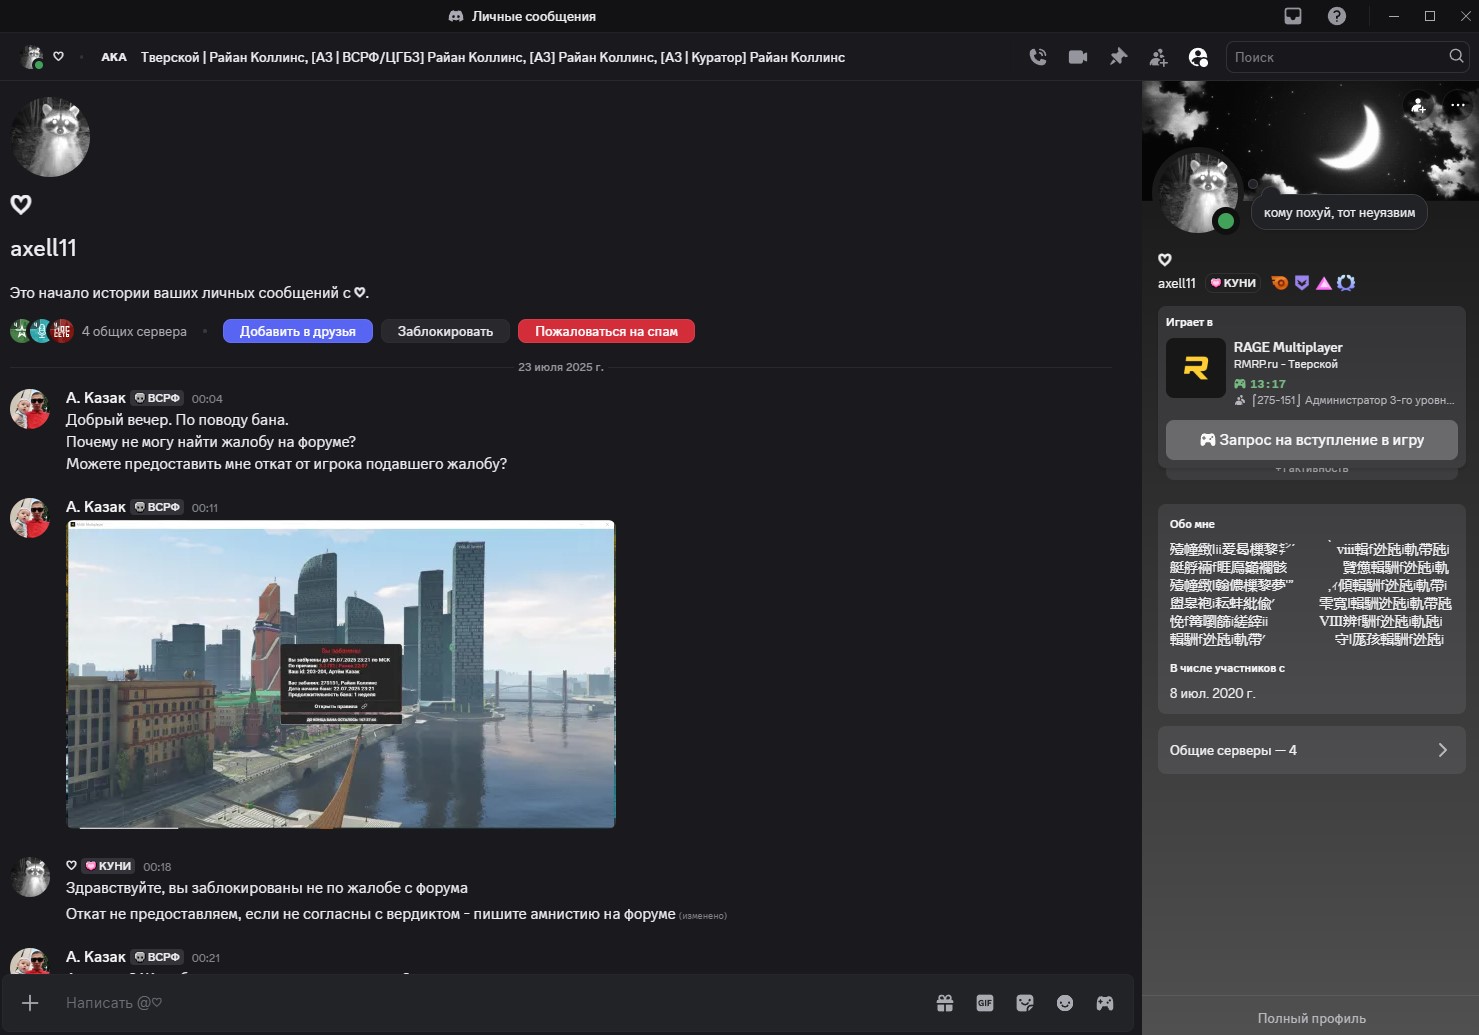Open the sticker picker
1479x1035 pixels.
pyautogui.click(x=1025, y=1003)
